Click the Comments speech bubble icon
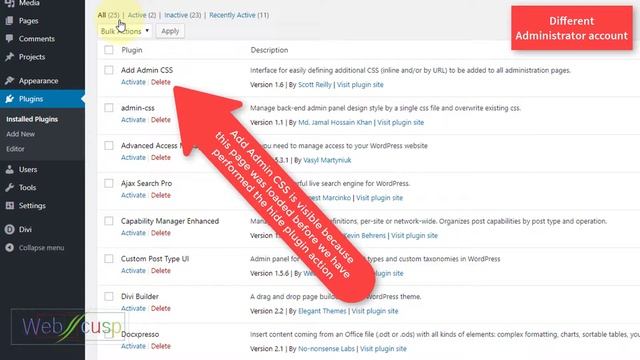Screen dimensions: 640x360 pos(10,39)
